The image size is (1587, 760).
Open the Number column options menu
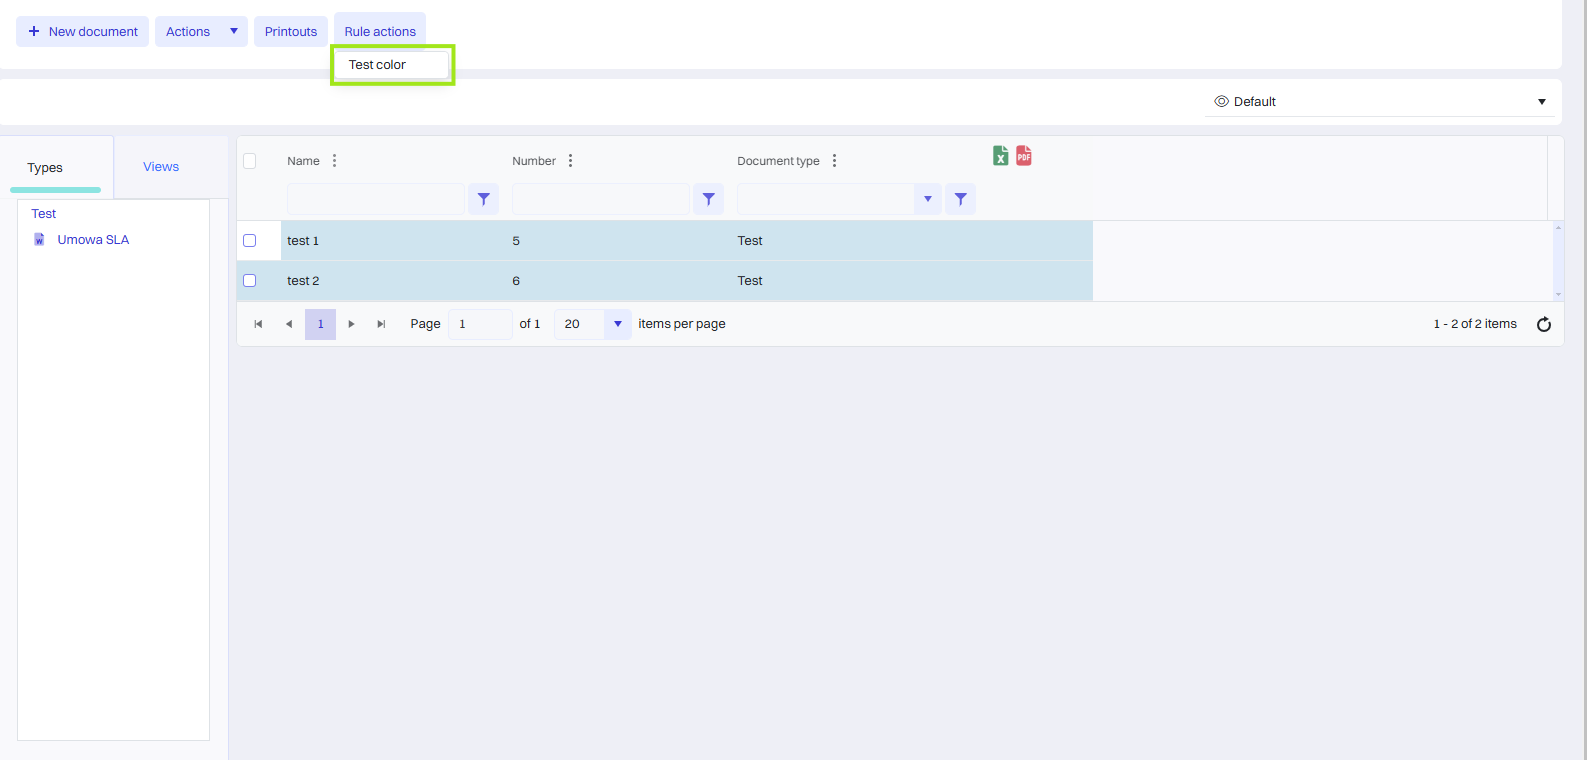pyautogui.click(x=570, y=161)
